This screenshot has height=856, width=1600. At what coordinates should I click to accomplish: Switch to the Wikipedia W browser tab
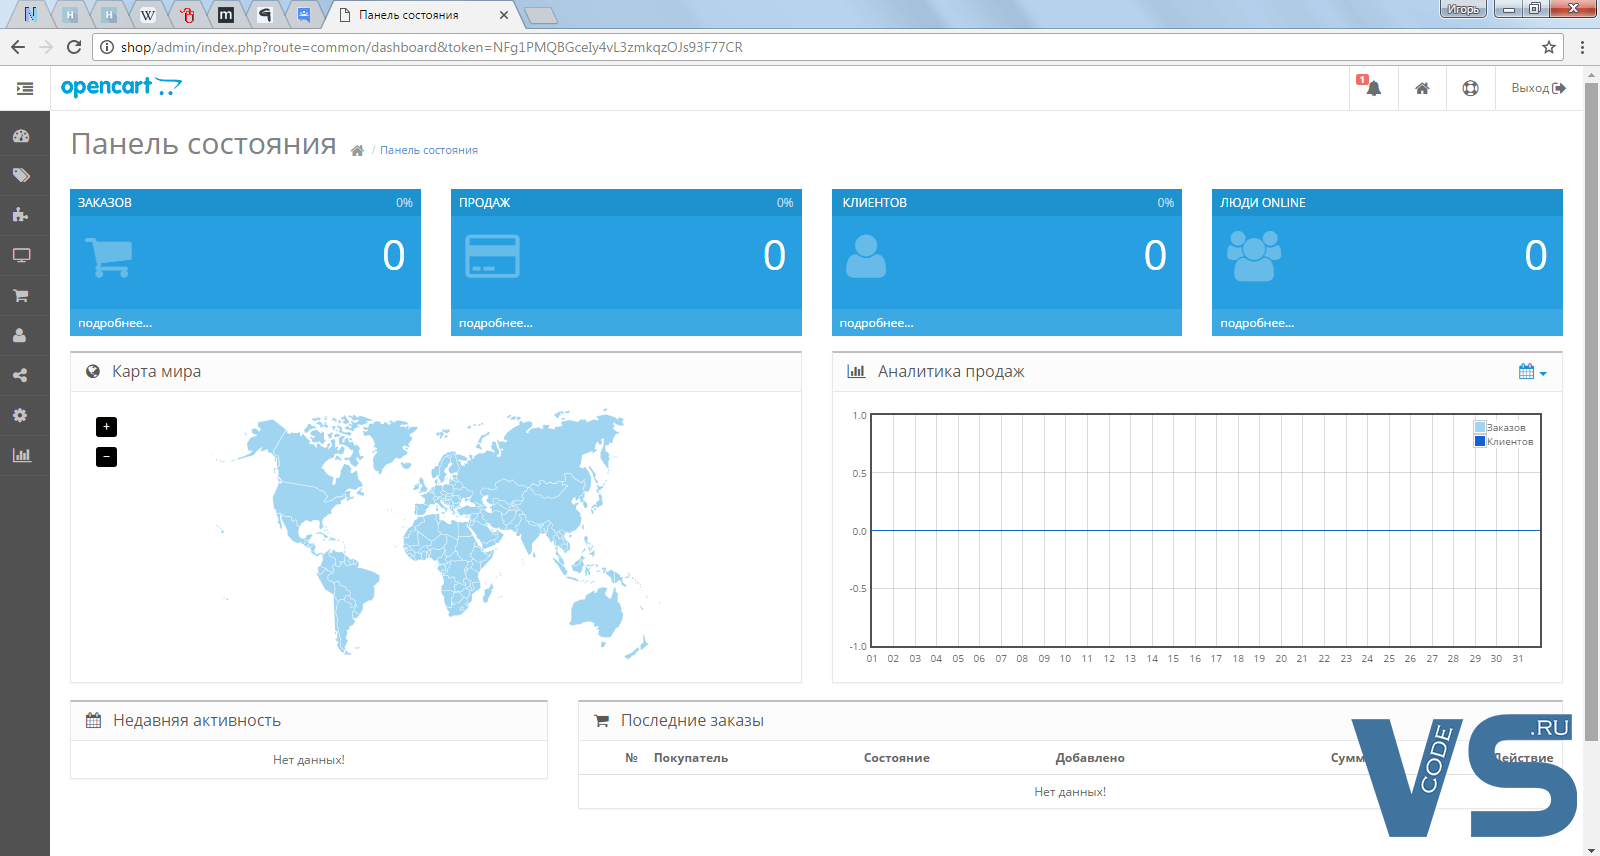pos(148,15)
